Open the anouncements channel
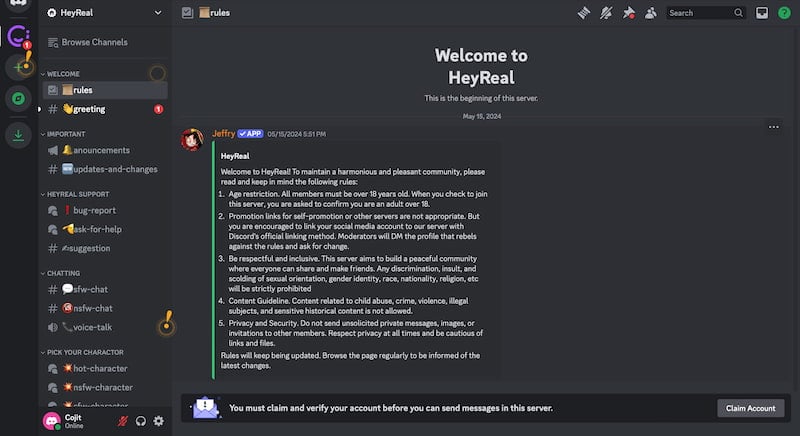 coord(105,150)
